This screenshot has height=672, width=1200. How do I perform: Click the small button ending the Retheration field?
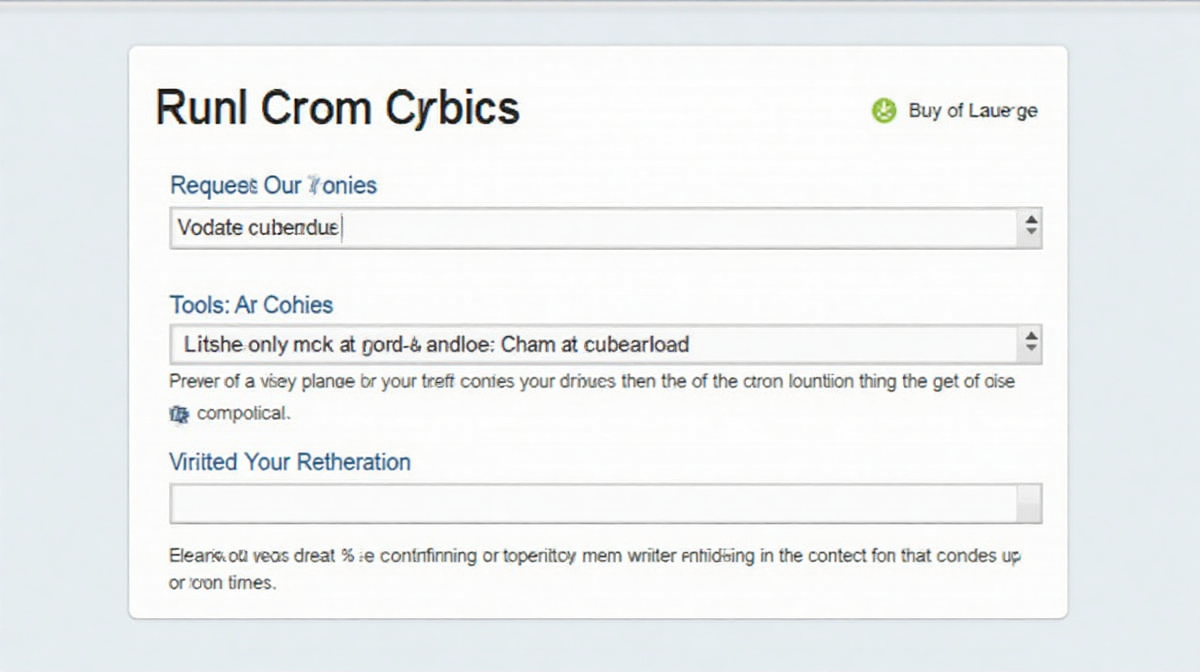[1029, 504]
